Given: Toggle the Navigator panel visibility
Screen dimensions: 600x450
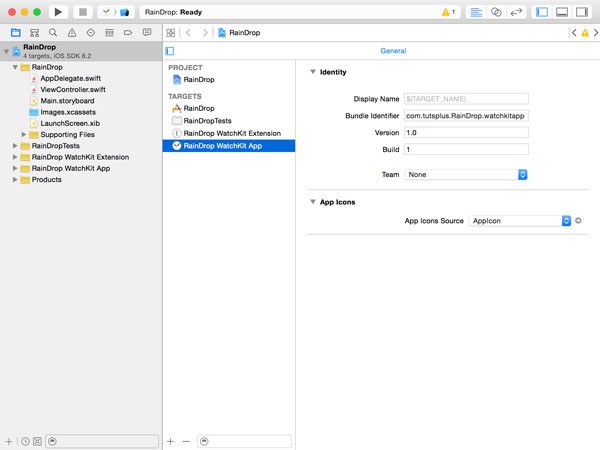Looking at the screenshot, I should pyautogui.click(x=542, y=12).
